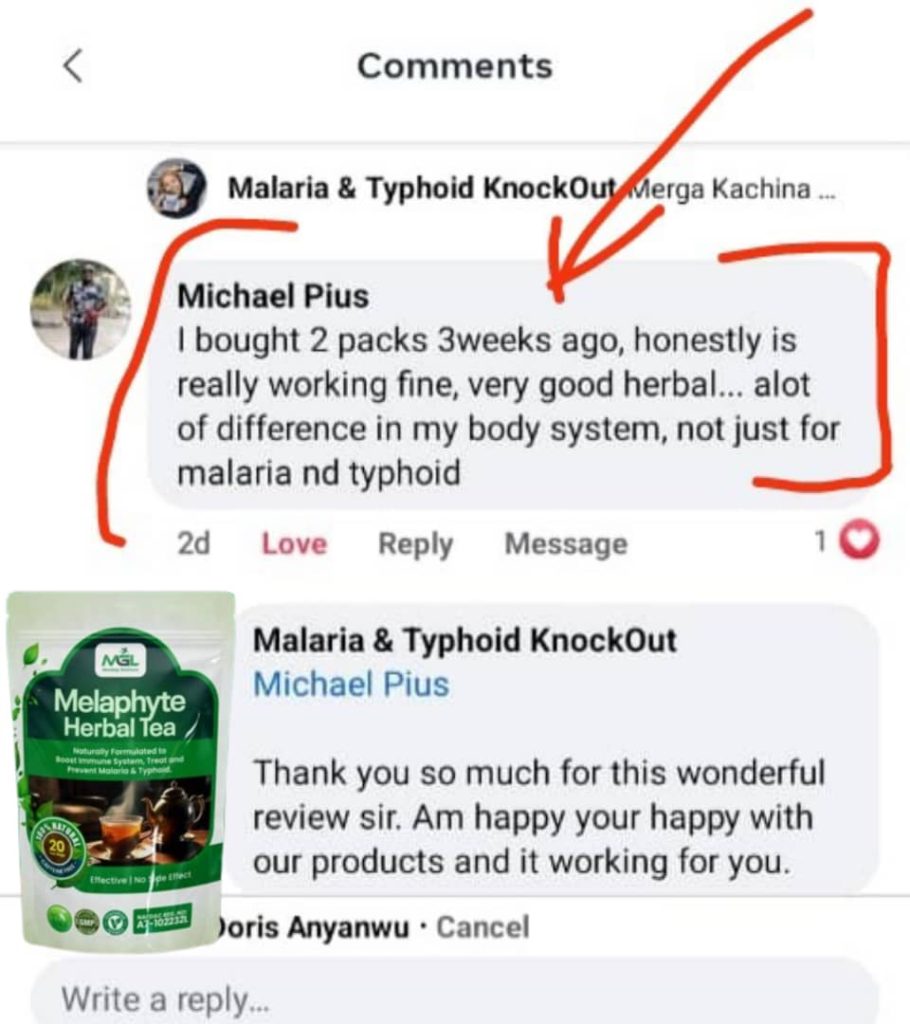Tap the 2d timestamp on the comment
Image resolution: width=910 pixels, height=1024 pixels.
click(x=193, y=543)
